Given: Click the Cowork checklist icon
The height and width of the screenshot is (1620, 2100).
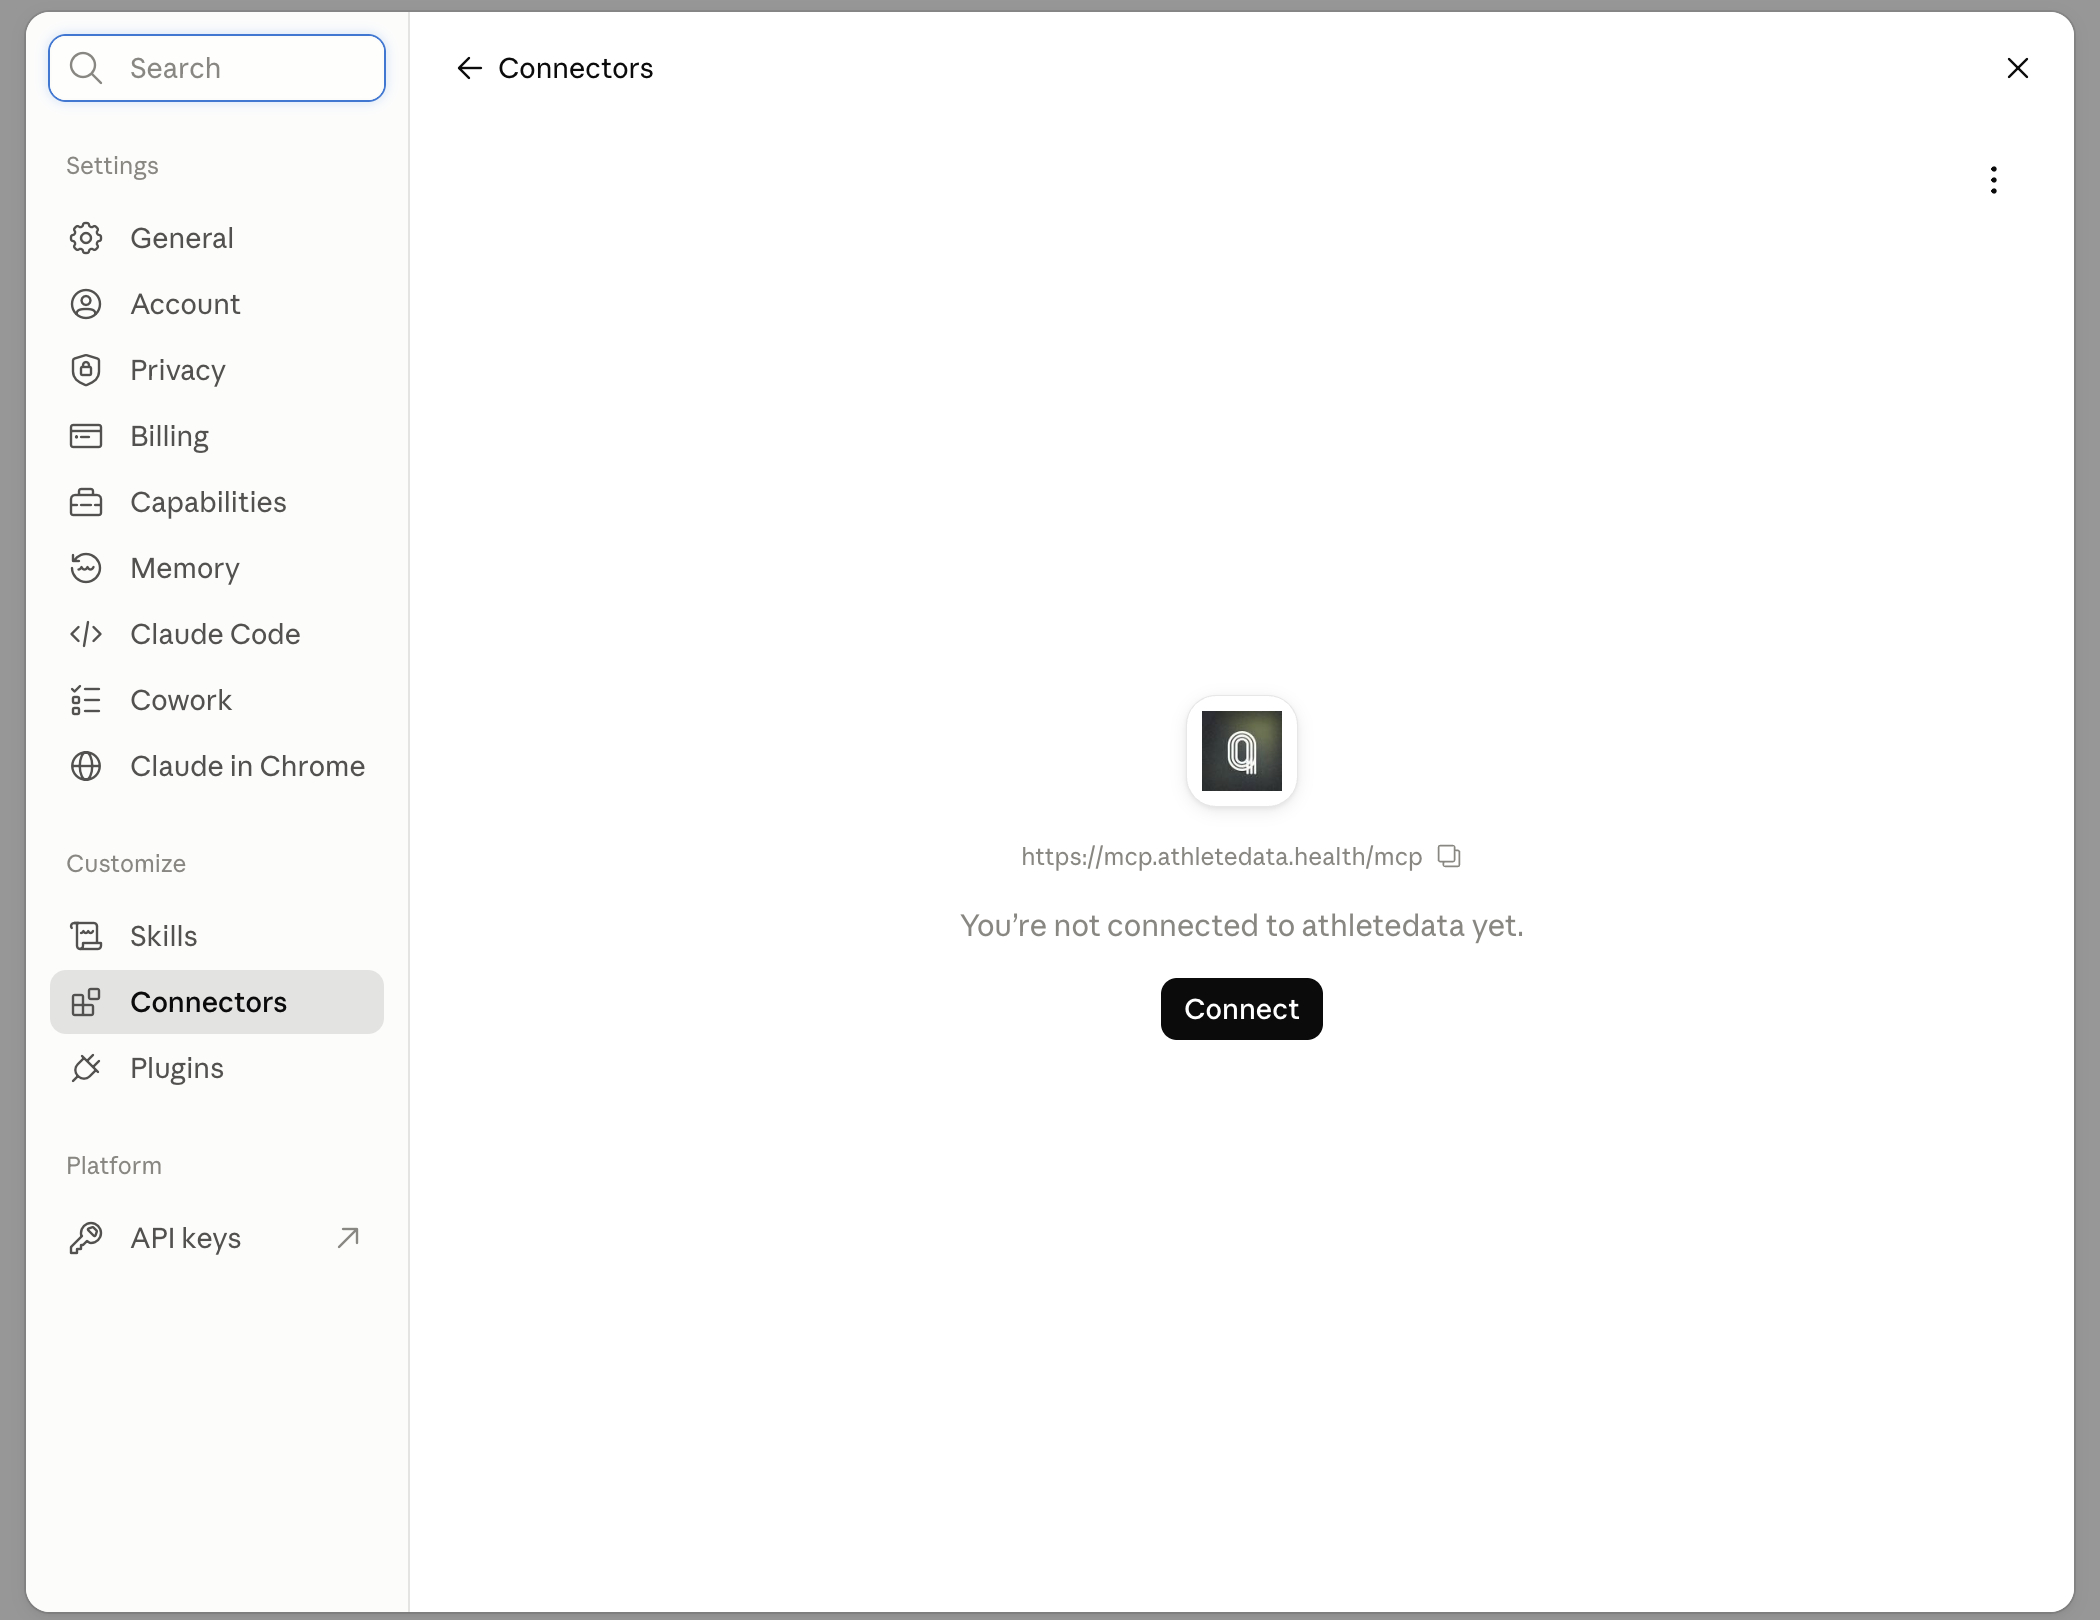Looking at the screenshot, I should [x=86, y=700].
